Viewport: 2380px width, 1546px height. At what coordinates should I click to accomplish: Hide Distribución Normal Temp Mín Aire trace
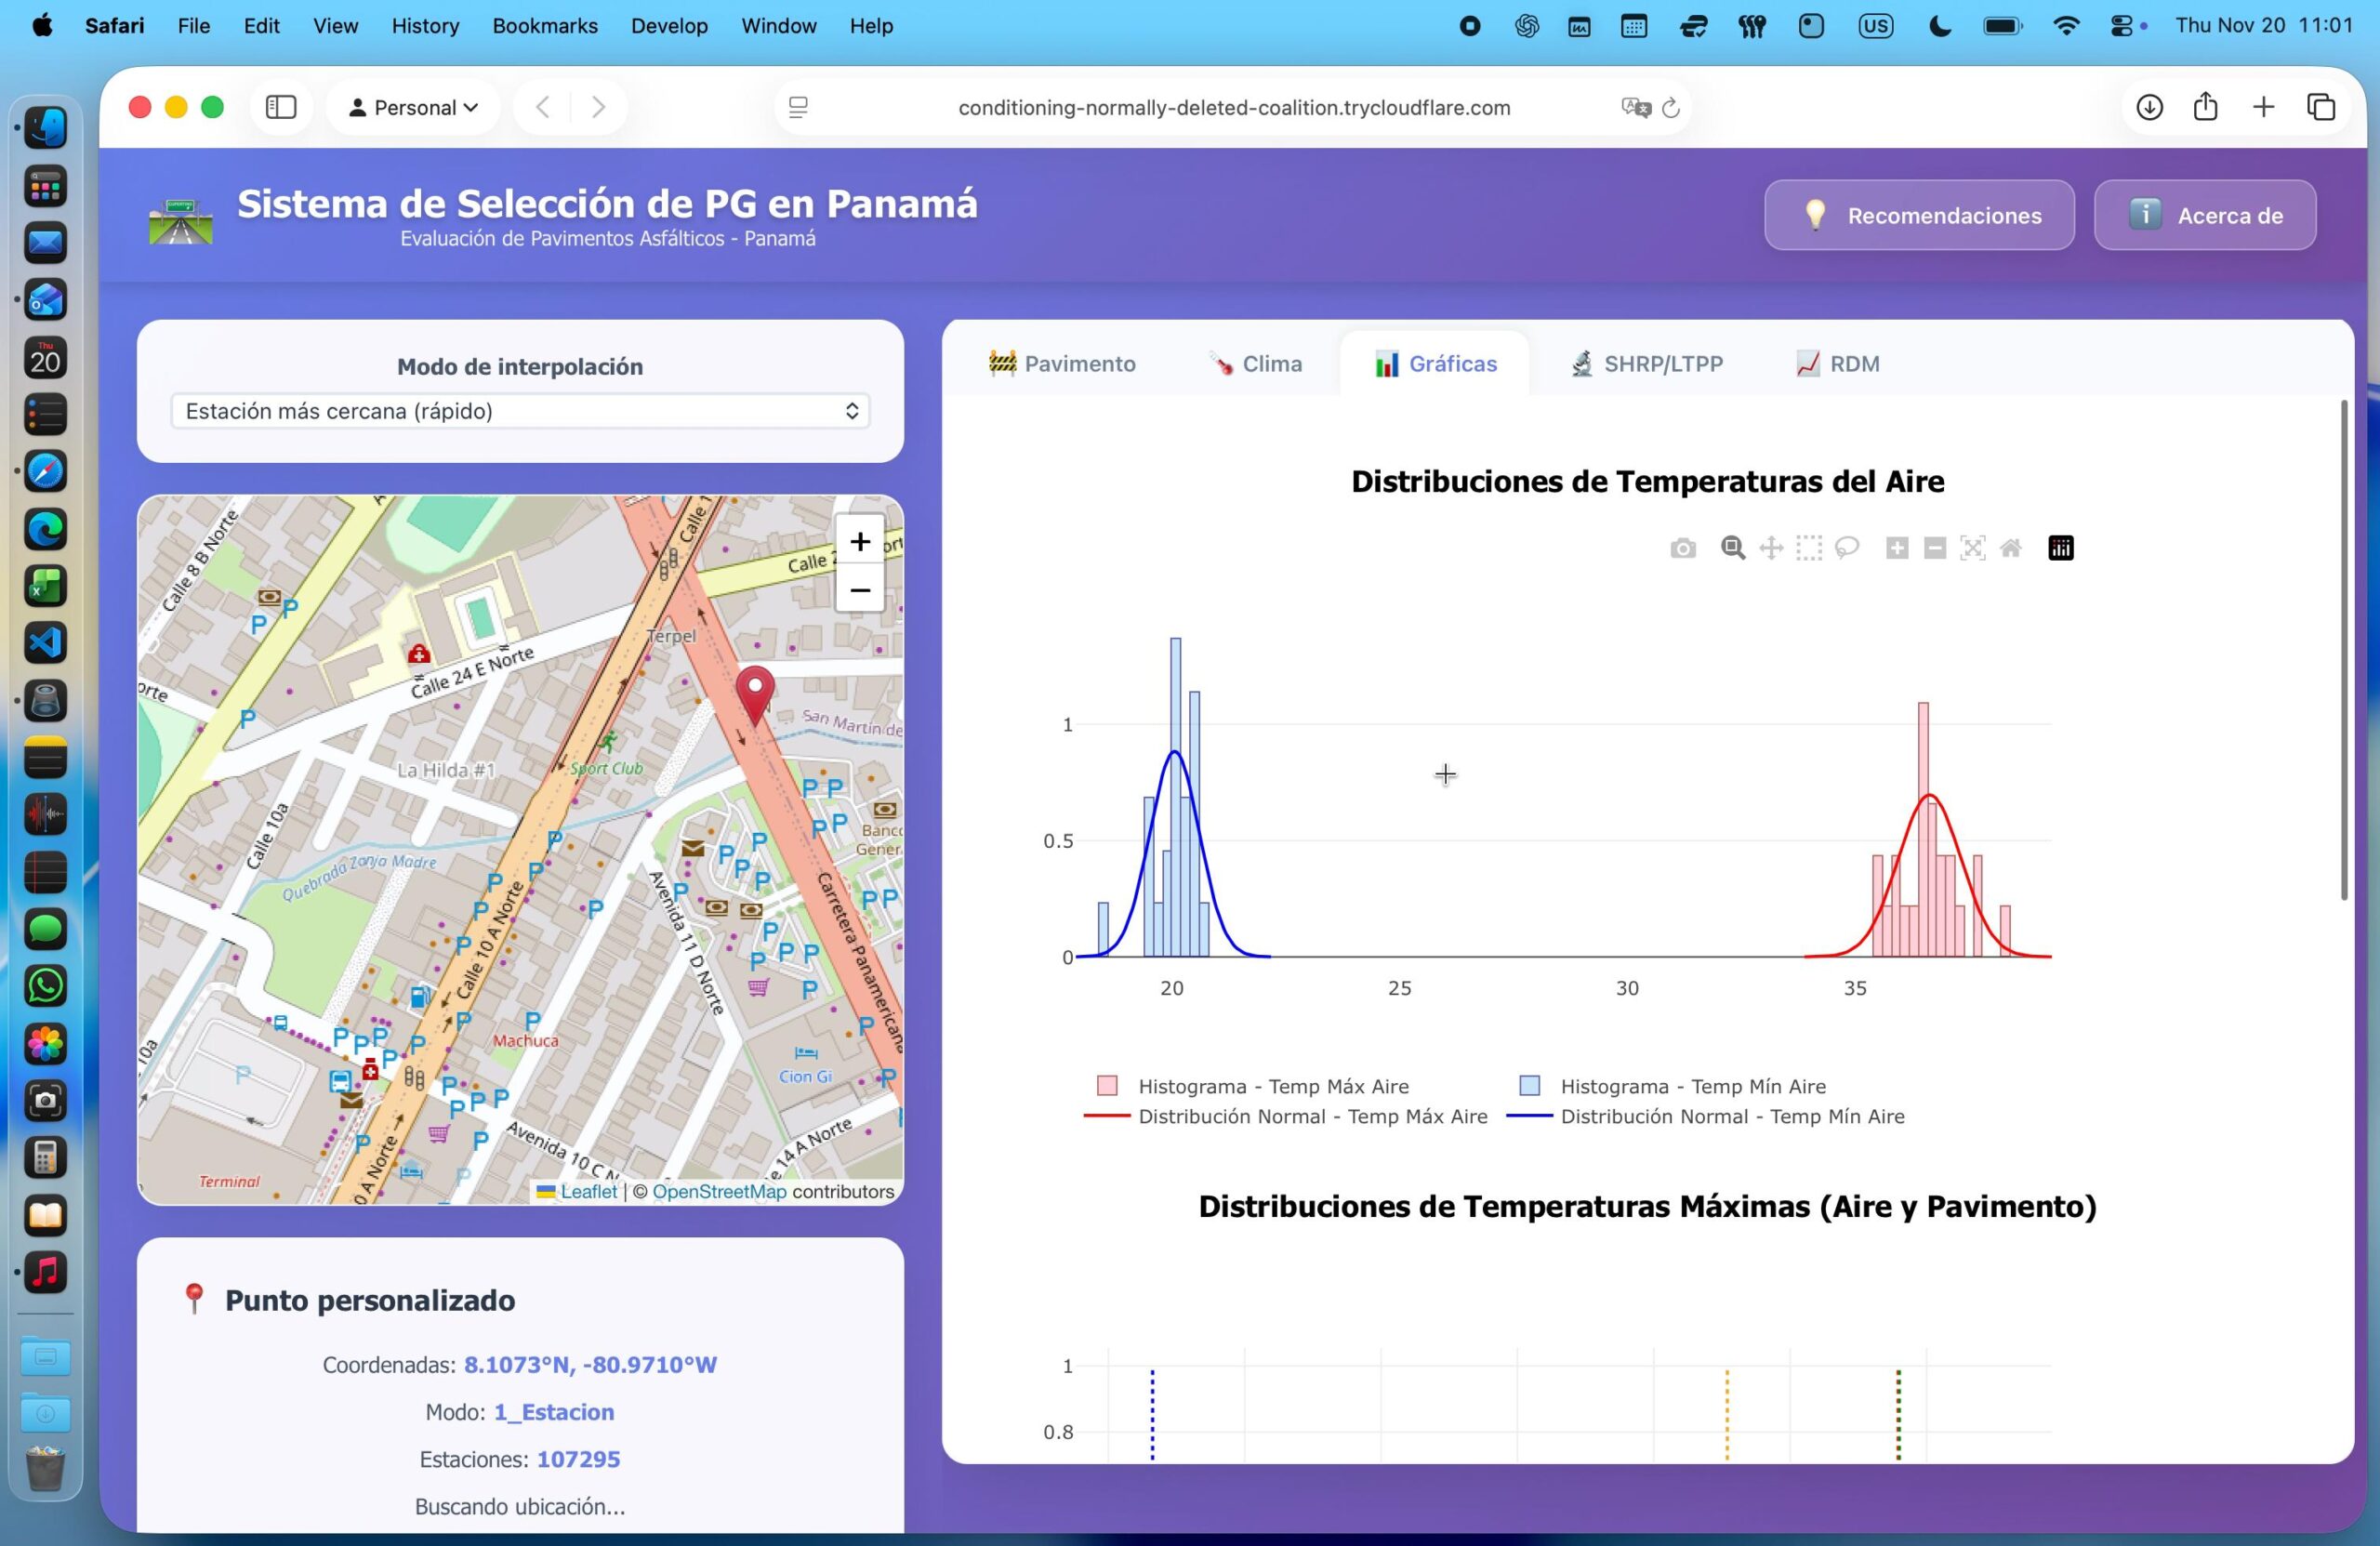click(x=1731, y=1116)
